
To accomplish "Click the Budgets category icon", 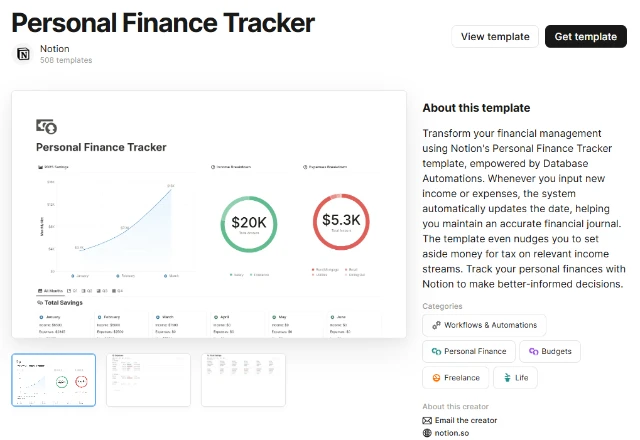I will click(533, 351).
